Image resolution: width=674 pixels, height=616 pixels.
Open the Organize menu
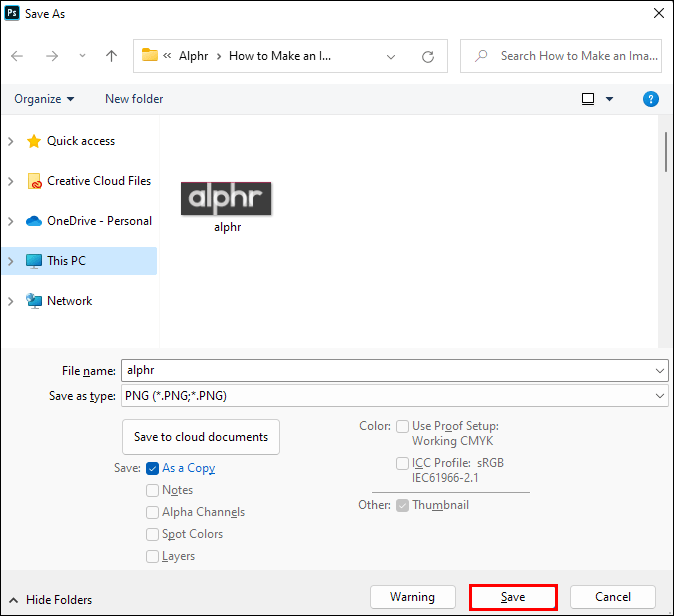tap(44, 99)
